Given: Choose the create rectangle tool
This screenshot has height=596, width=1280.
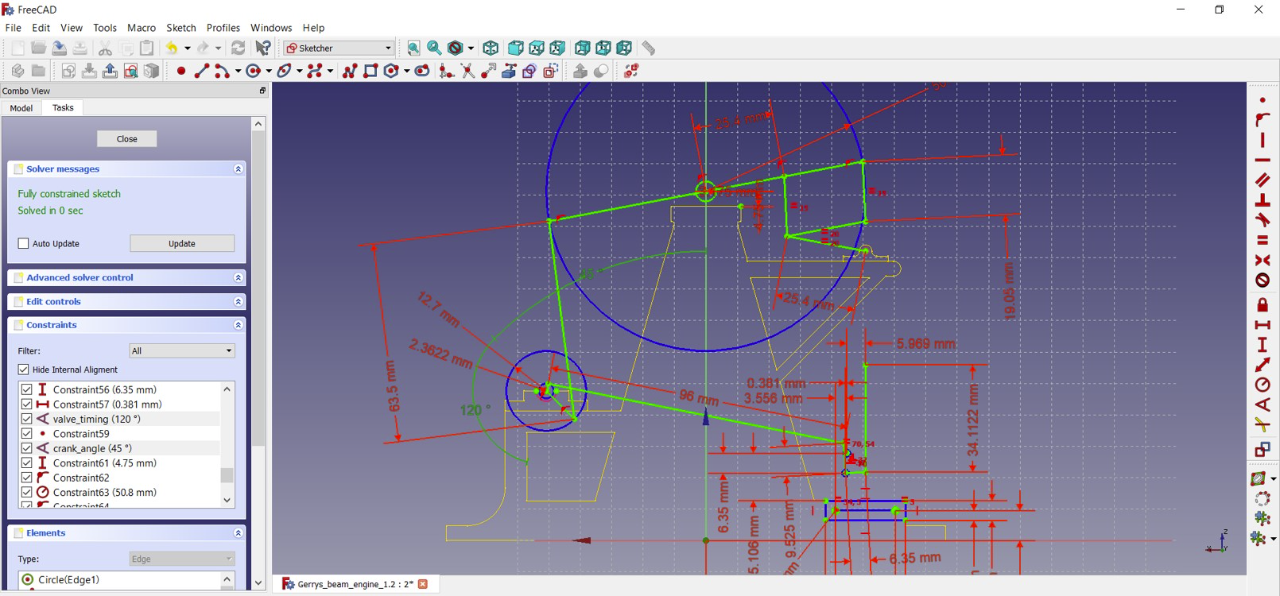Looking at the screenshot, I should coord(370,71).
